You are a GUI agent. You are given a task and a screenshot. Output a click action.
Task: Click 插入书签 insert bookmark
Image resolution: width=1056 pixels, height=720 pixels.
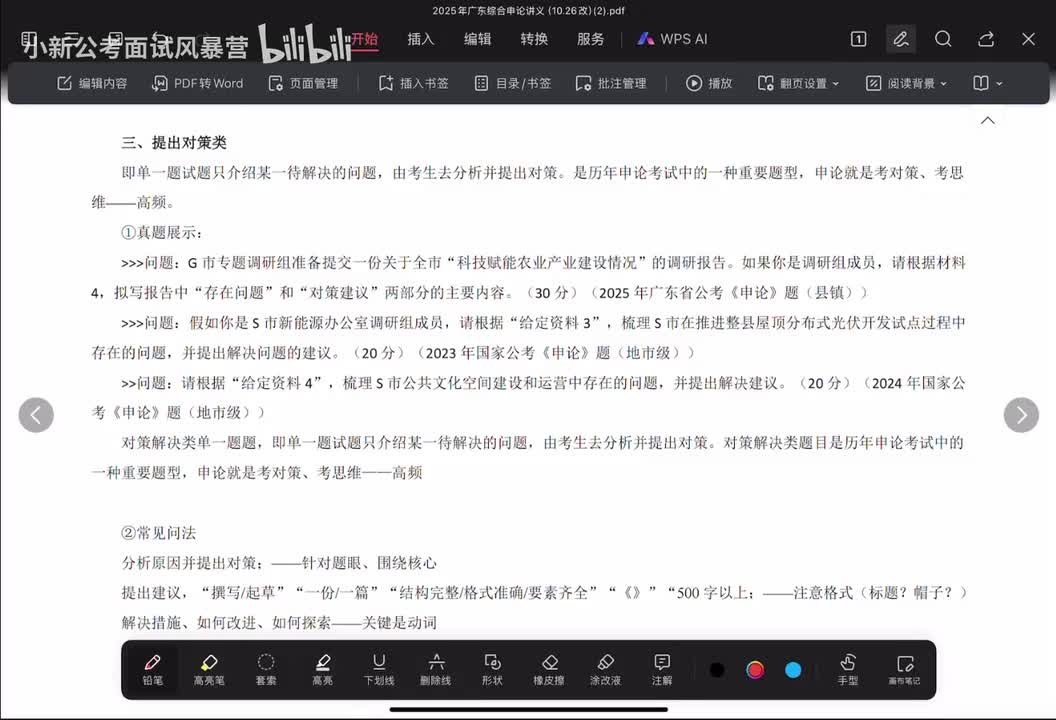414,84
